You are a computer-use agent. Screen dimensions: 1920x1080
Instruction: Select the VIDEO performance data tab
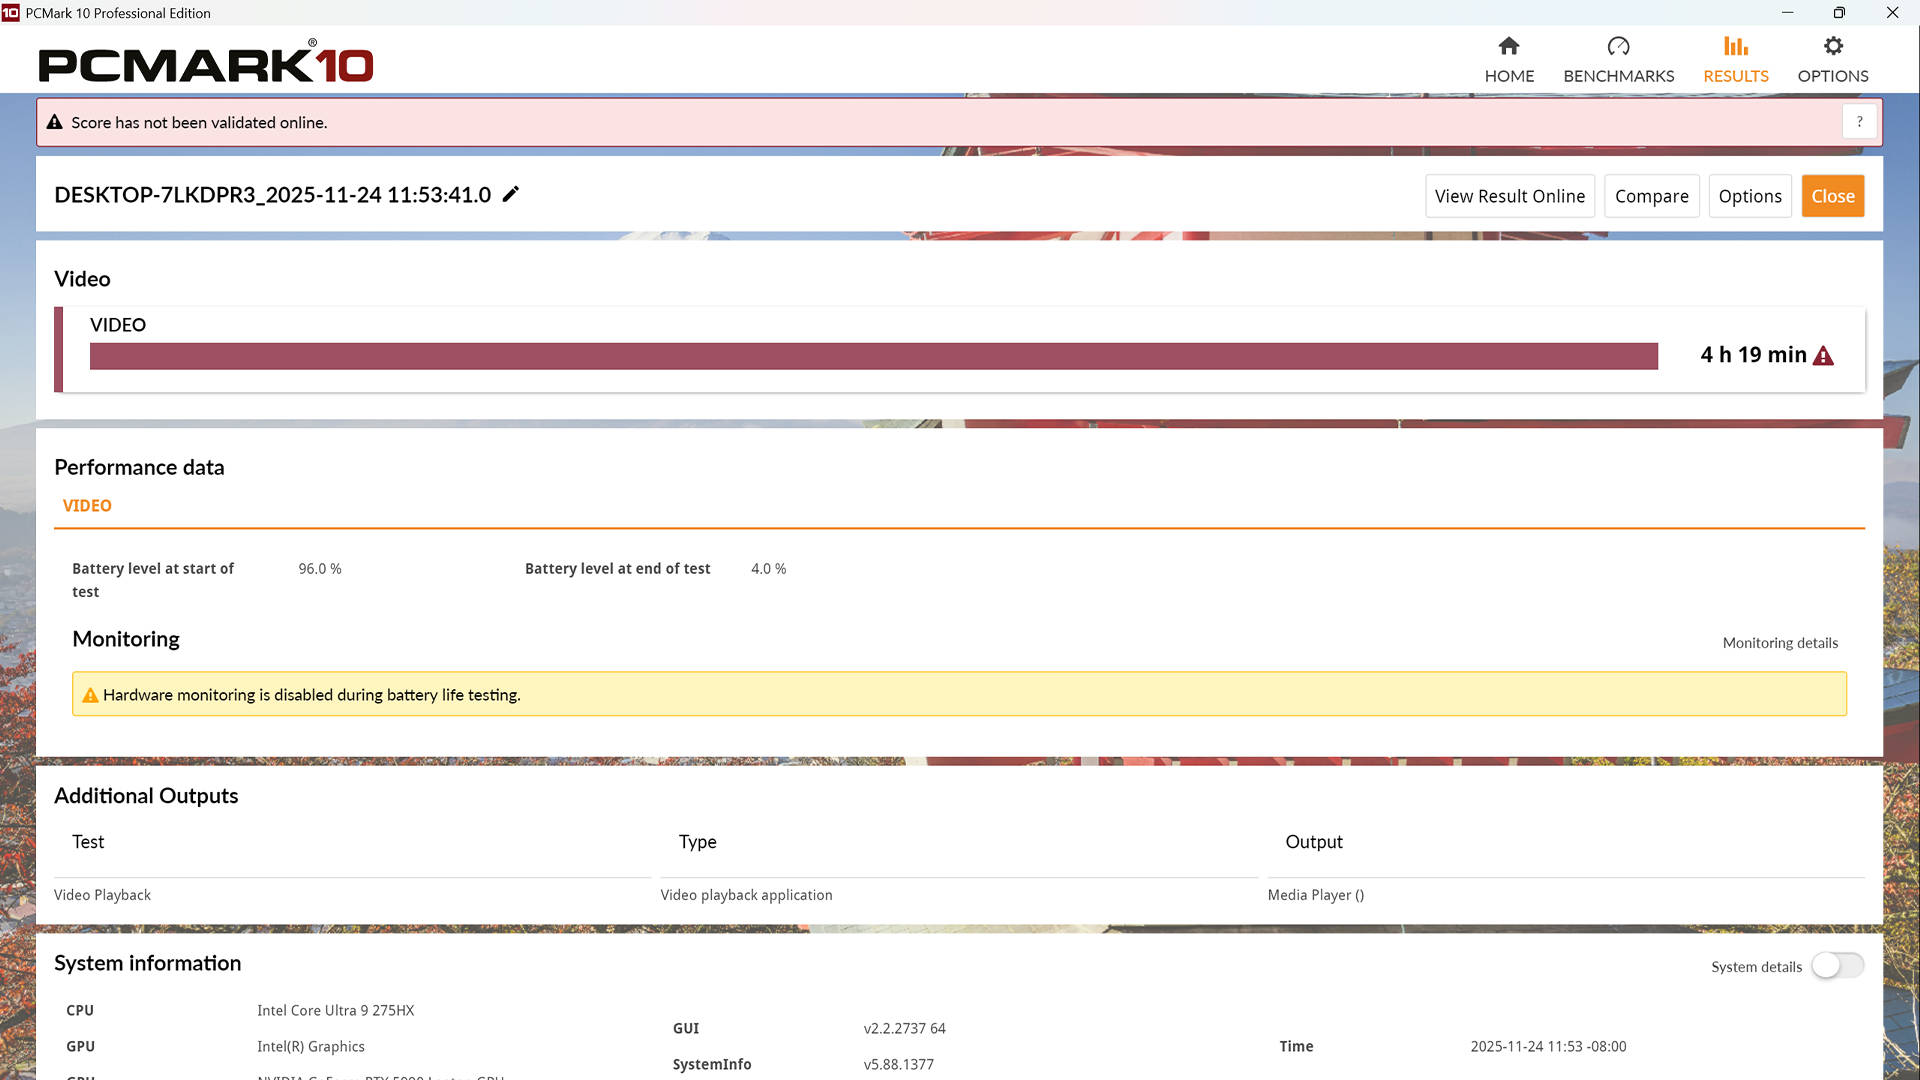tap(87, 506)
